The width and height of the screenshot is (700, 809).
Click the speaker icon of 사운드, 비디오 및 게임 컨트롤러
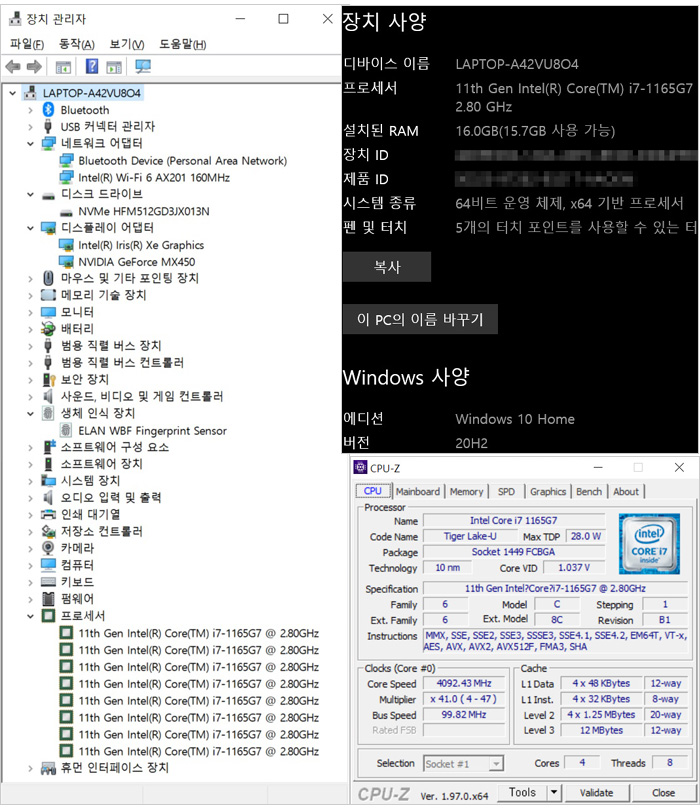pos(48,396)
